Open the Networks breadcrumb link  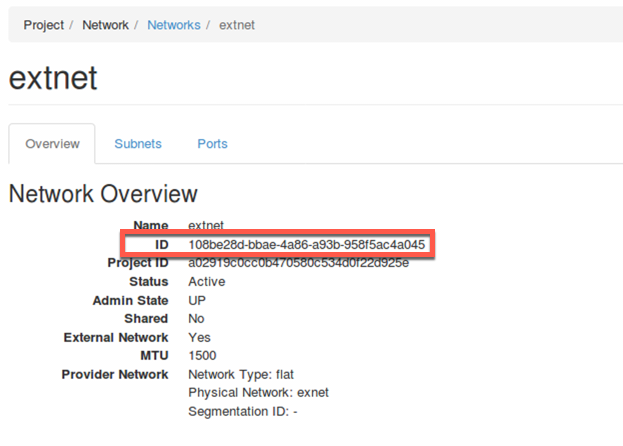point(174,25)
